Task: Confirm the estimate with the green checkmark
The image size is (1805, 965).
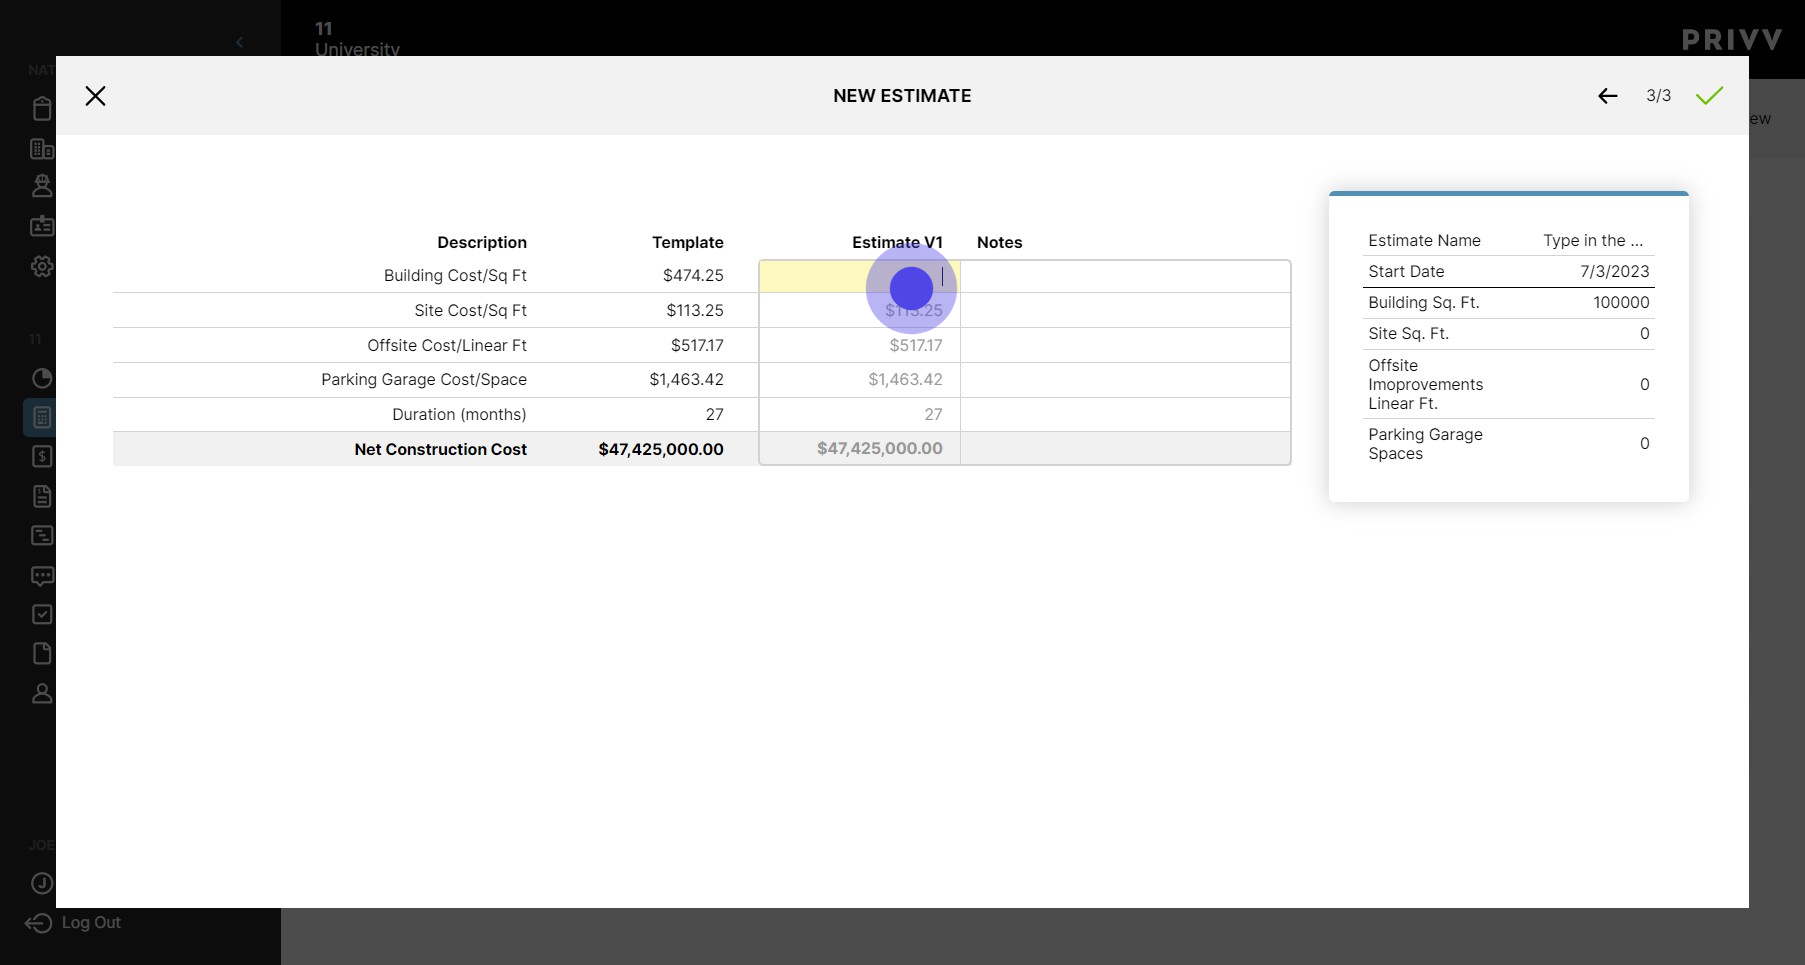Action: (x=1709, y=96)
